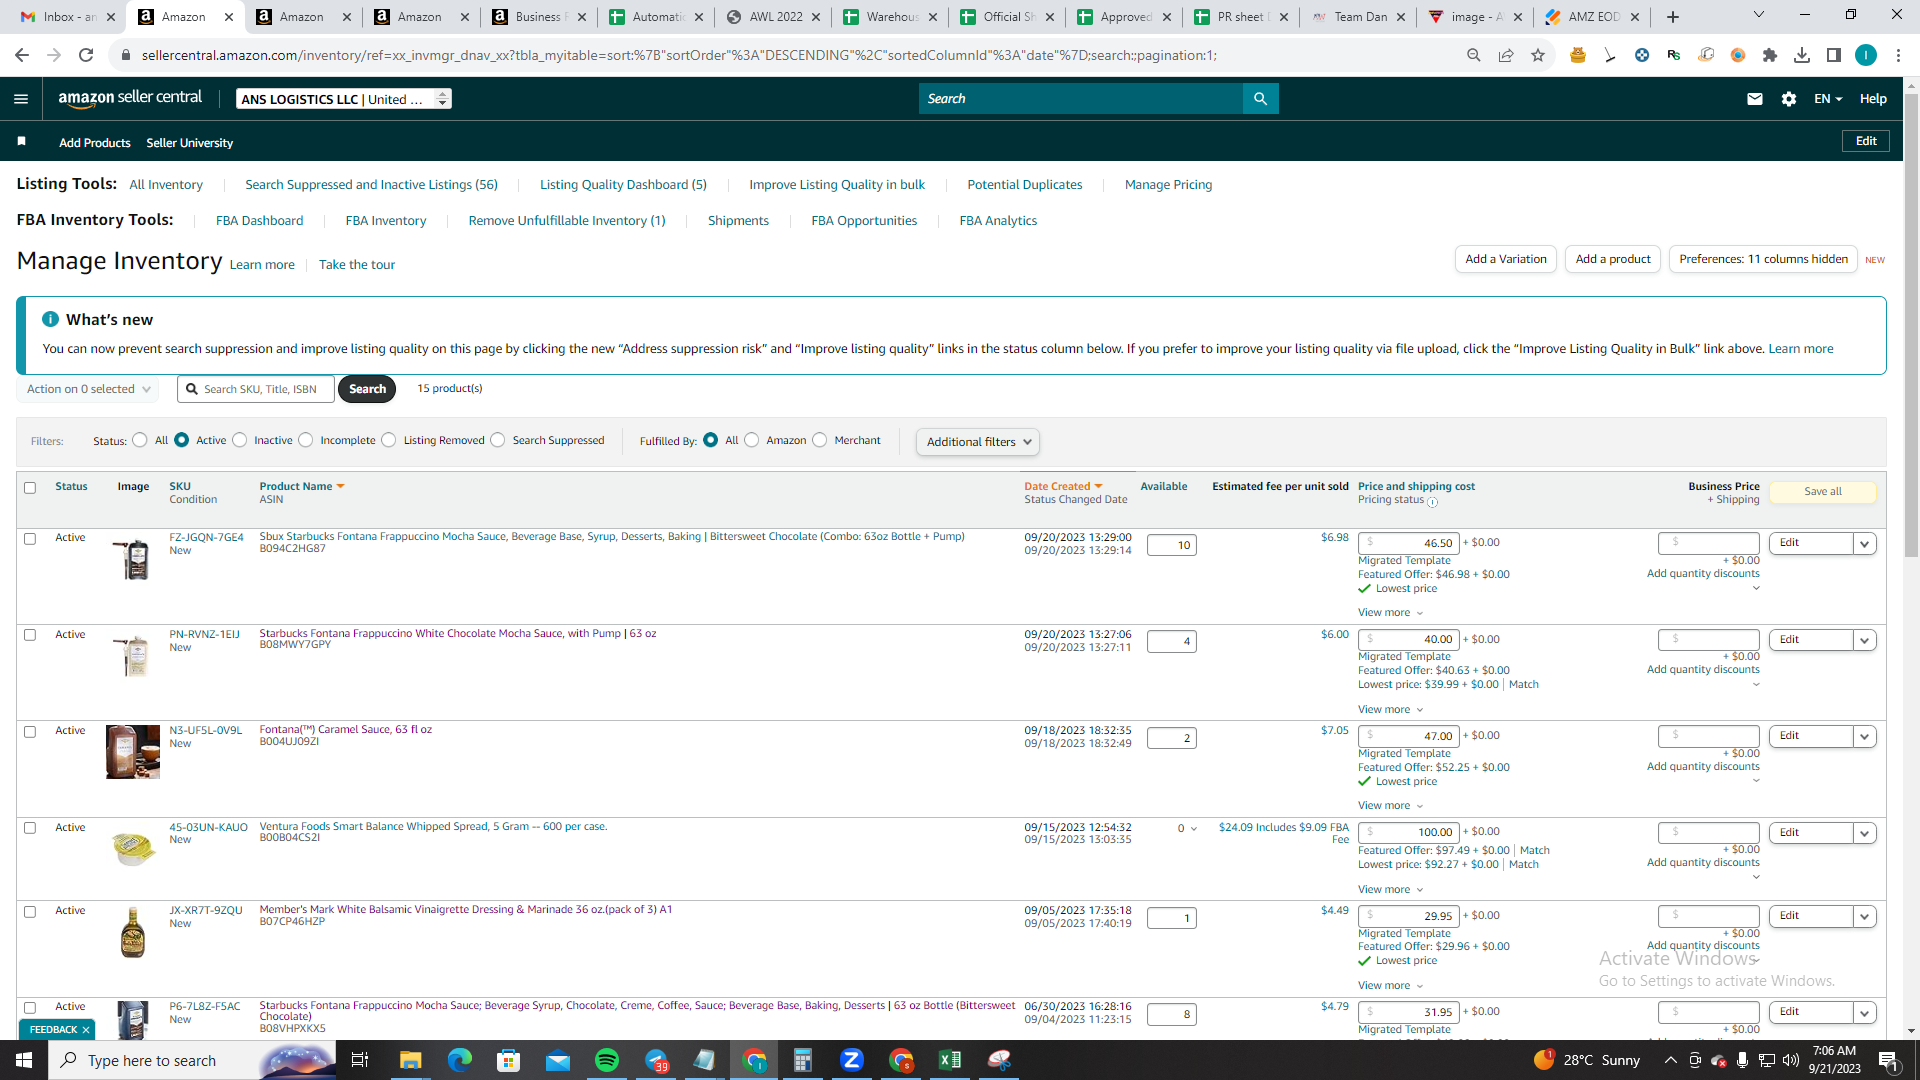Click the browser share icon

point(1506,55)
